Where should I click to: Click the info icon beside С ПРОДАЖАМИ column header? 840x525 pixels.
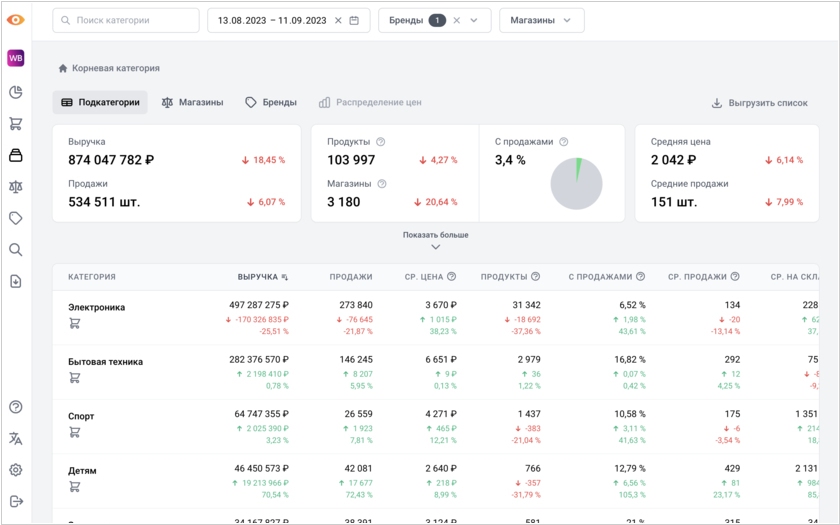[640, 276]
